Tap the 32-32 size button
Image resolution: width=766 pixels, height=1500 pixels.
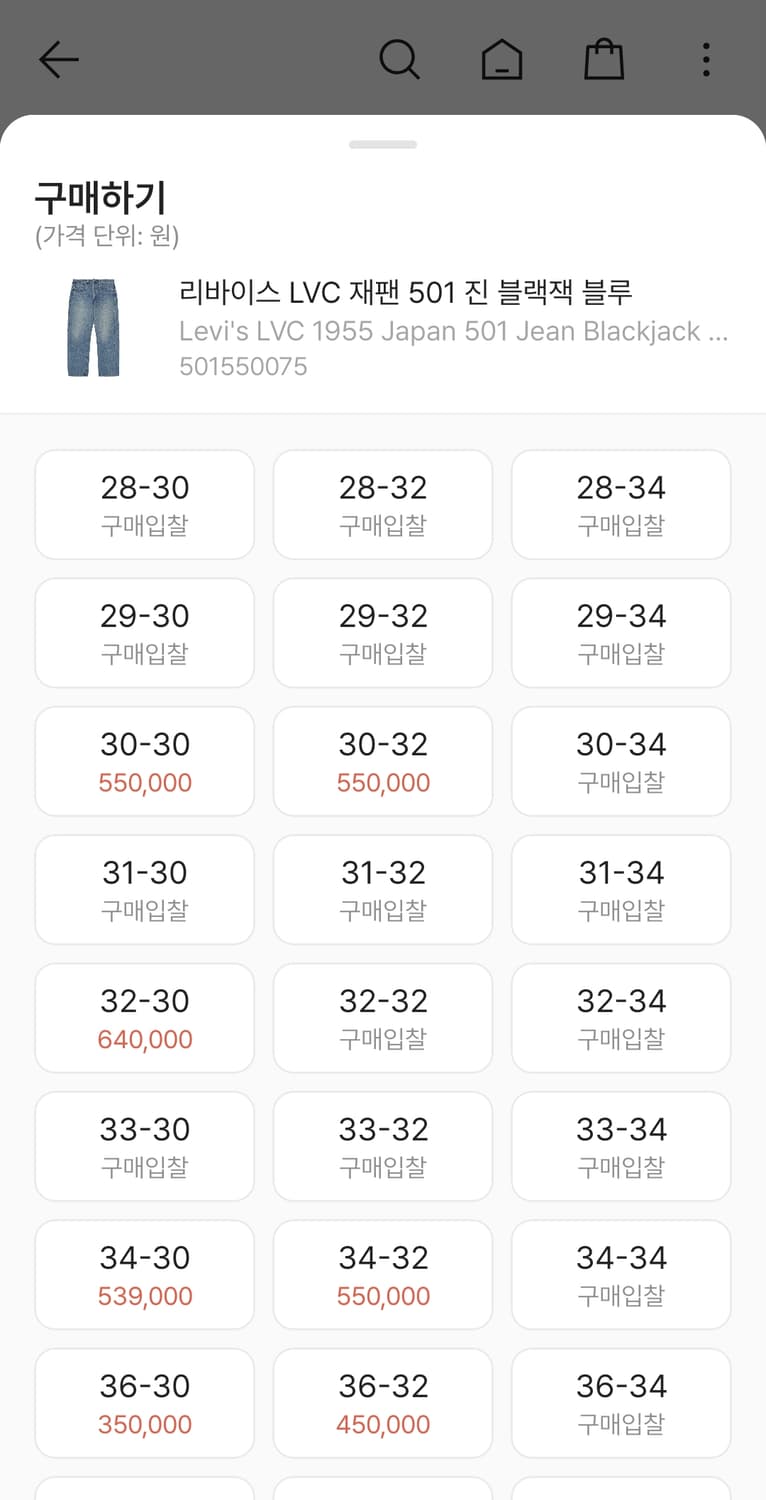point(383,1018)
